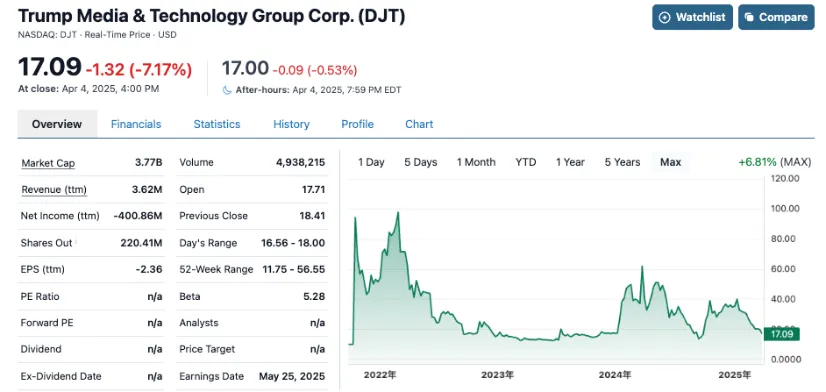Select the 1 Month chart range

tap(476, 162)
